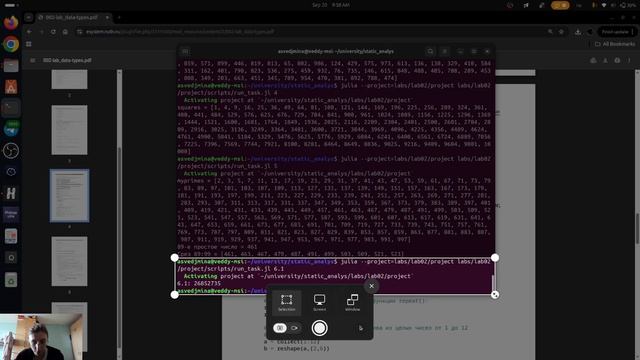Click the zoom magnifier icon in address bar

(550, 31)
